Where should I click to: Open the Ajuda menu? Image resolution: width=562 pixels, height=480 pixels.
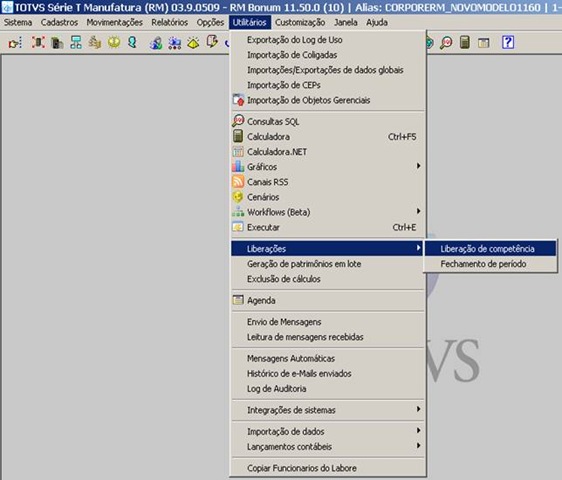(x=377, y=22)
